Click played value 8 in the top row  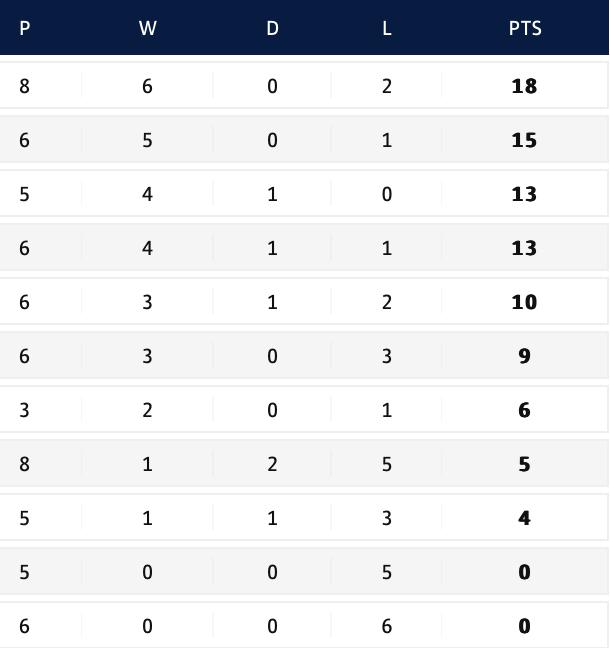tap(24, 86)
